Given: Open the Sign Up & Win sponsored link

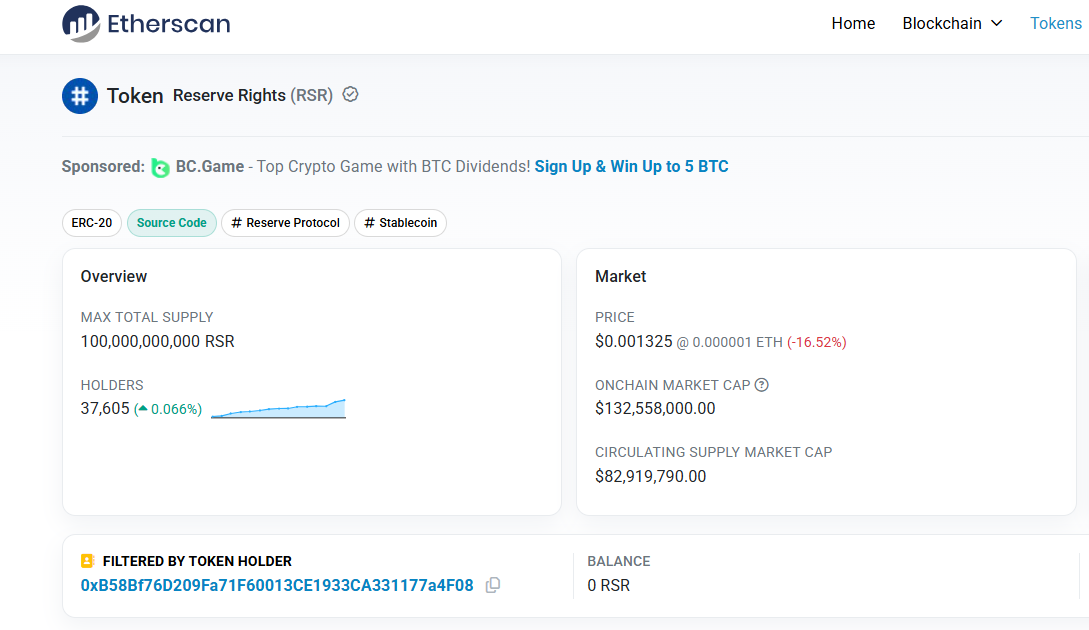Looking at the screenshot, I should (x=631, y=167).
